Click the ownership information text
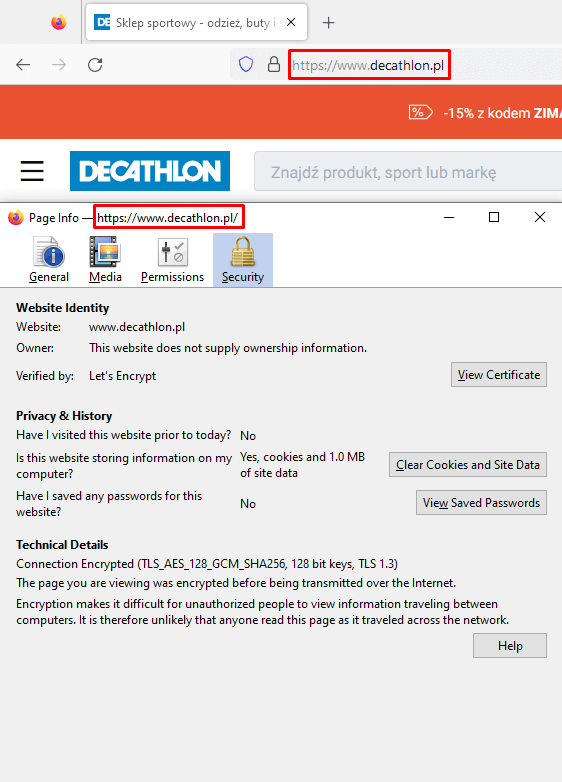 coord(228,348)
